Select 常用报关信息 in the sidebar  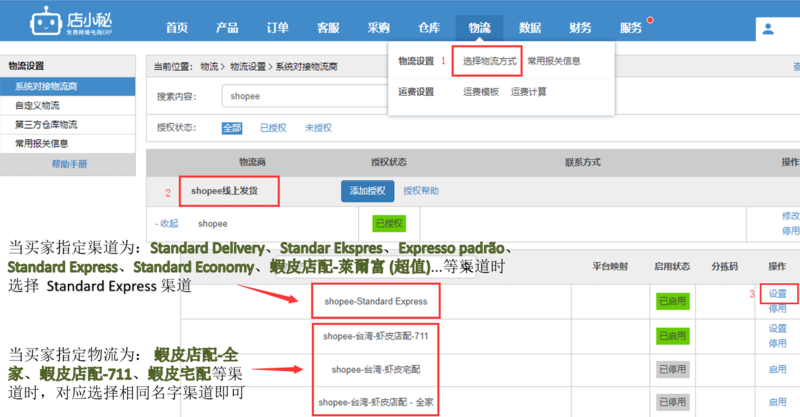[x=68, y=143]
